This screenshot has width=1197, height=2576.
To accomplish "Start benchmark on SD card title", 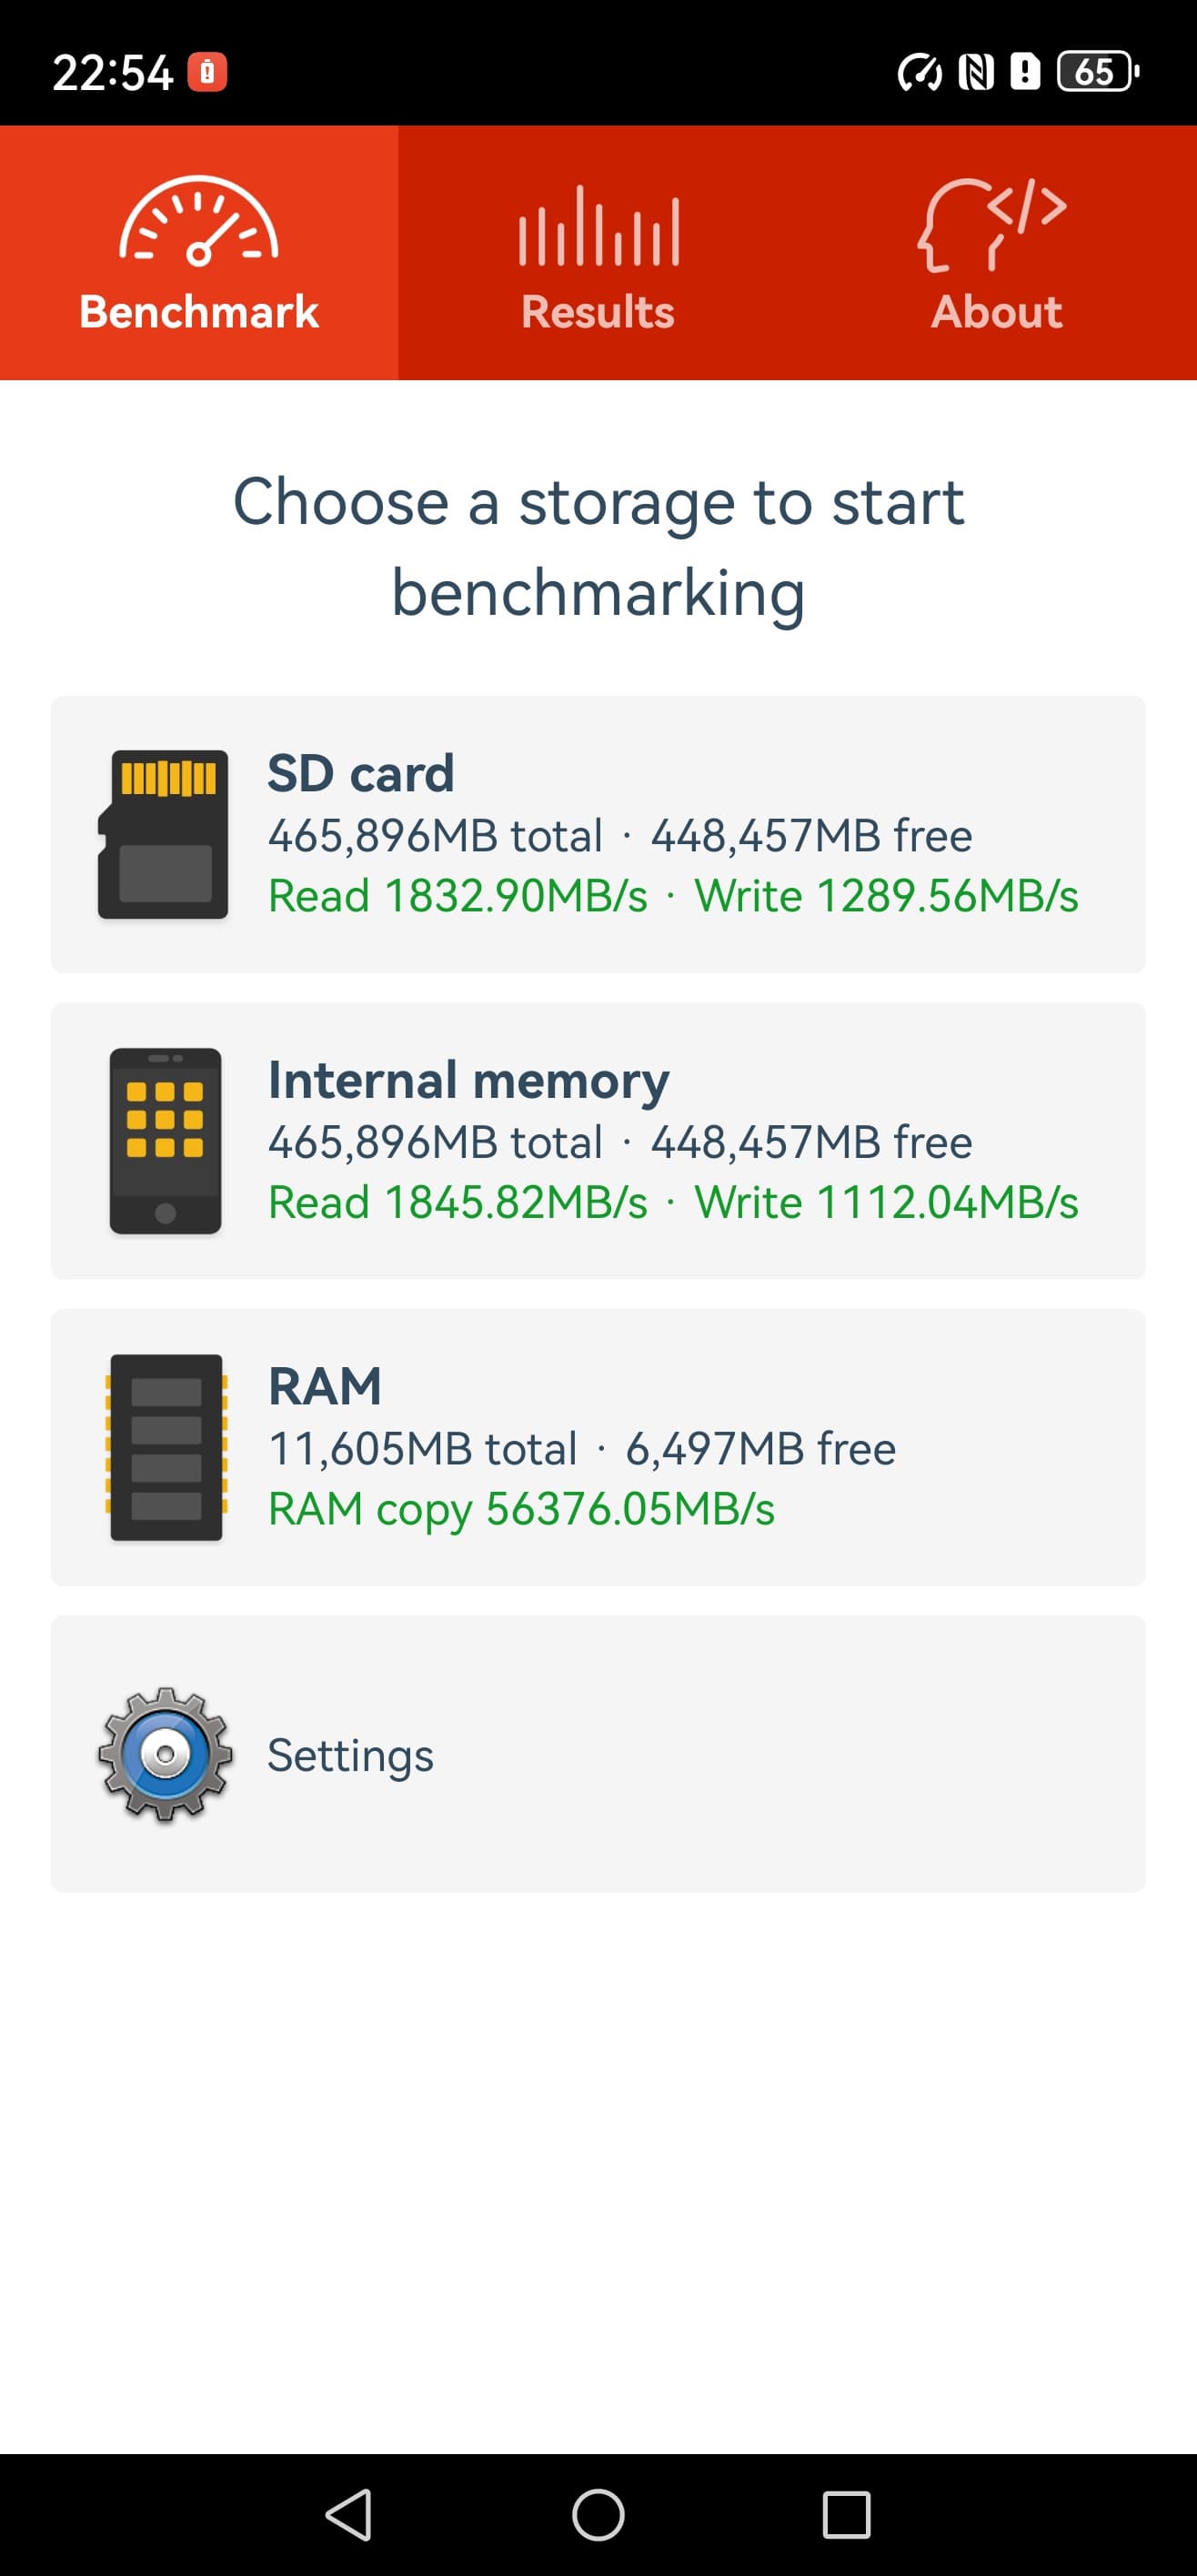I will point(361,773).
